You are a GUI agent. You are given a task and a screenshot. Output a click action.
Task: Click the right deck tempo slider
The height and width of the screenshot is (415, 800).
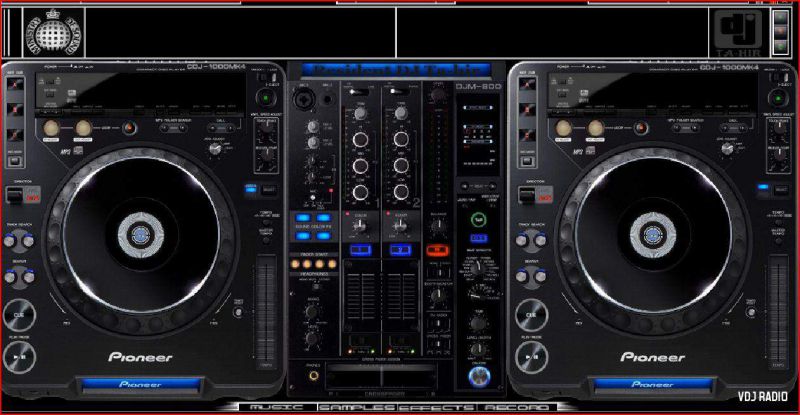pyautogui.click(x=778, y=312)
